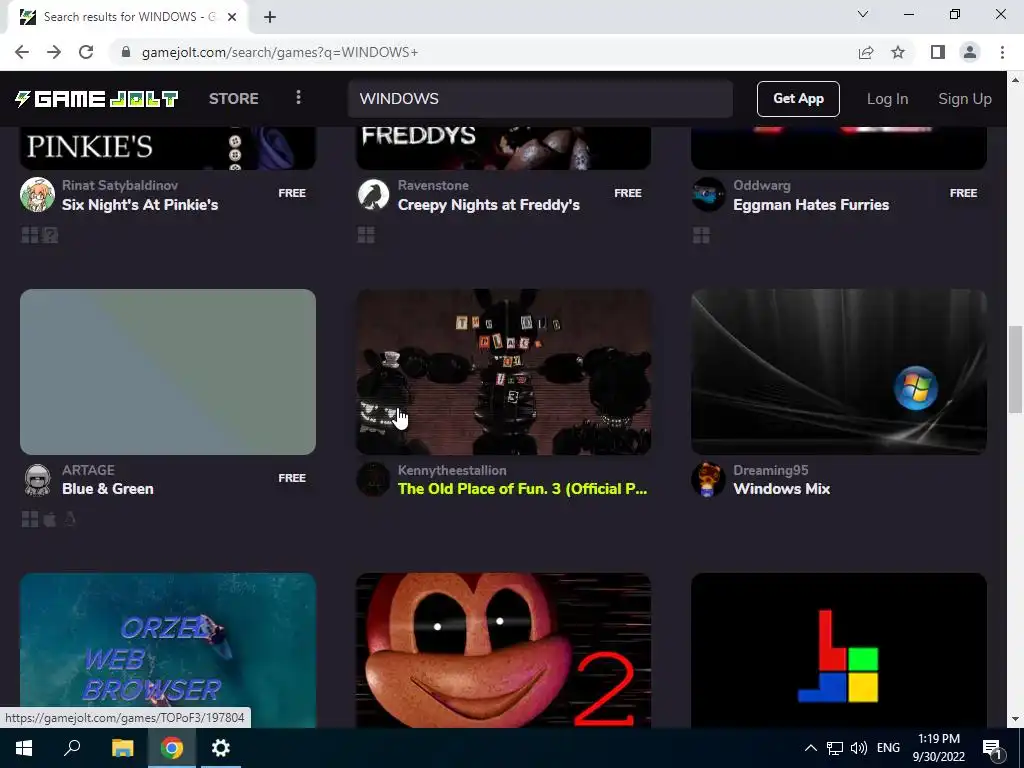Open Kennytheestallion's avatar
Viewport: 1024px width, 768px height.
coord(374,480)
